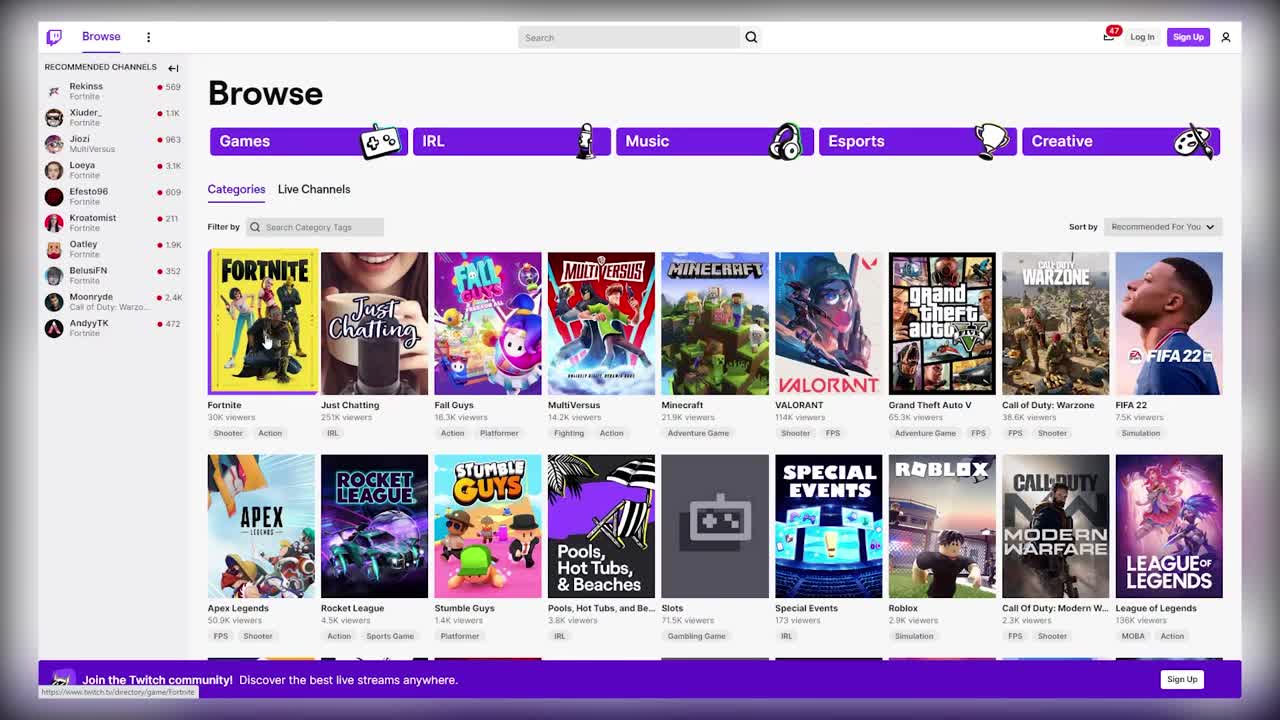
Task: Switch to the Categories tab
Action: (x=236, y=189)
